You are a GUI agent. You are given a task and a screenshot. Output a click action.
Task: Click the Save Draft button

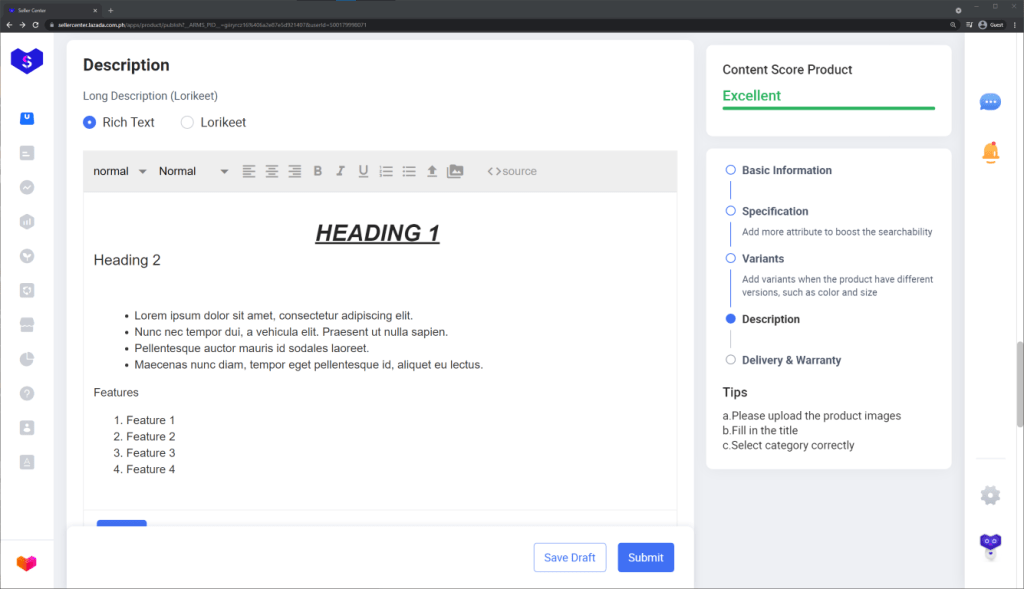(570, 557)
